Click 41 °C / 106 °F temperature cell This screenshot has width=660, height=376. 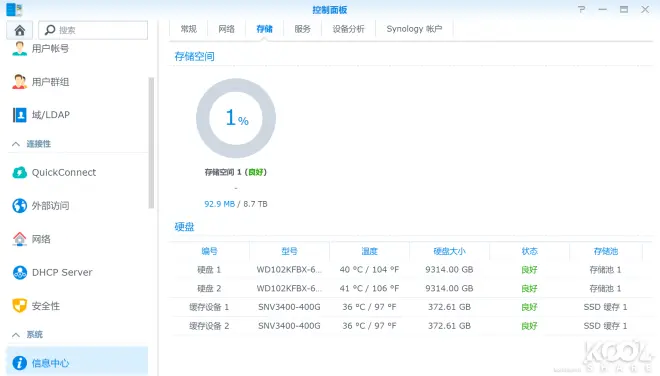click(369, 288)
